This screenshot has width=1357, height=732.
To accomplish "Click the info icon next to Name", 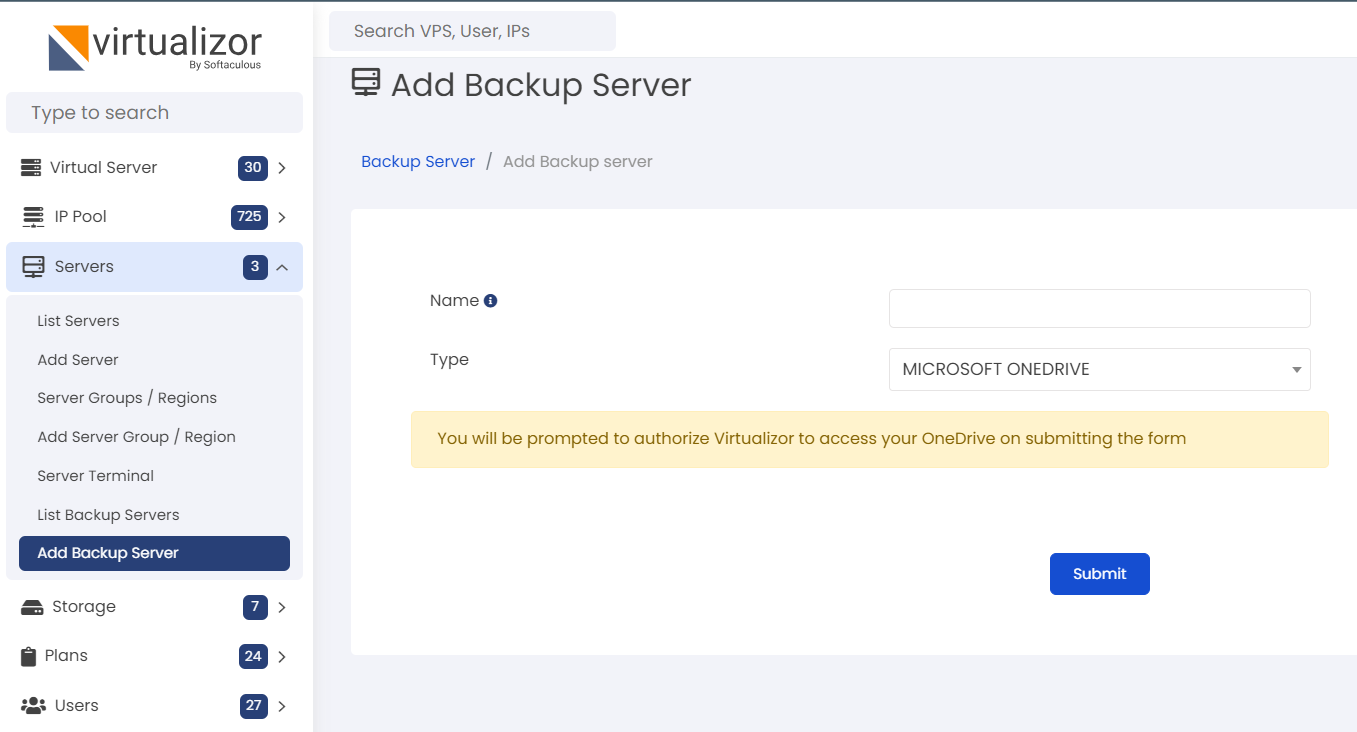I will point(490,301).
